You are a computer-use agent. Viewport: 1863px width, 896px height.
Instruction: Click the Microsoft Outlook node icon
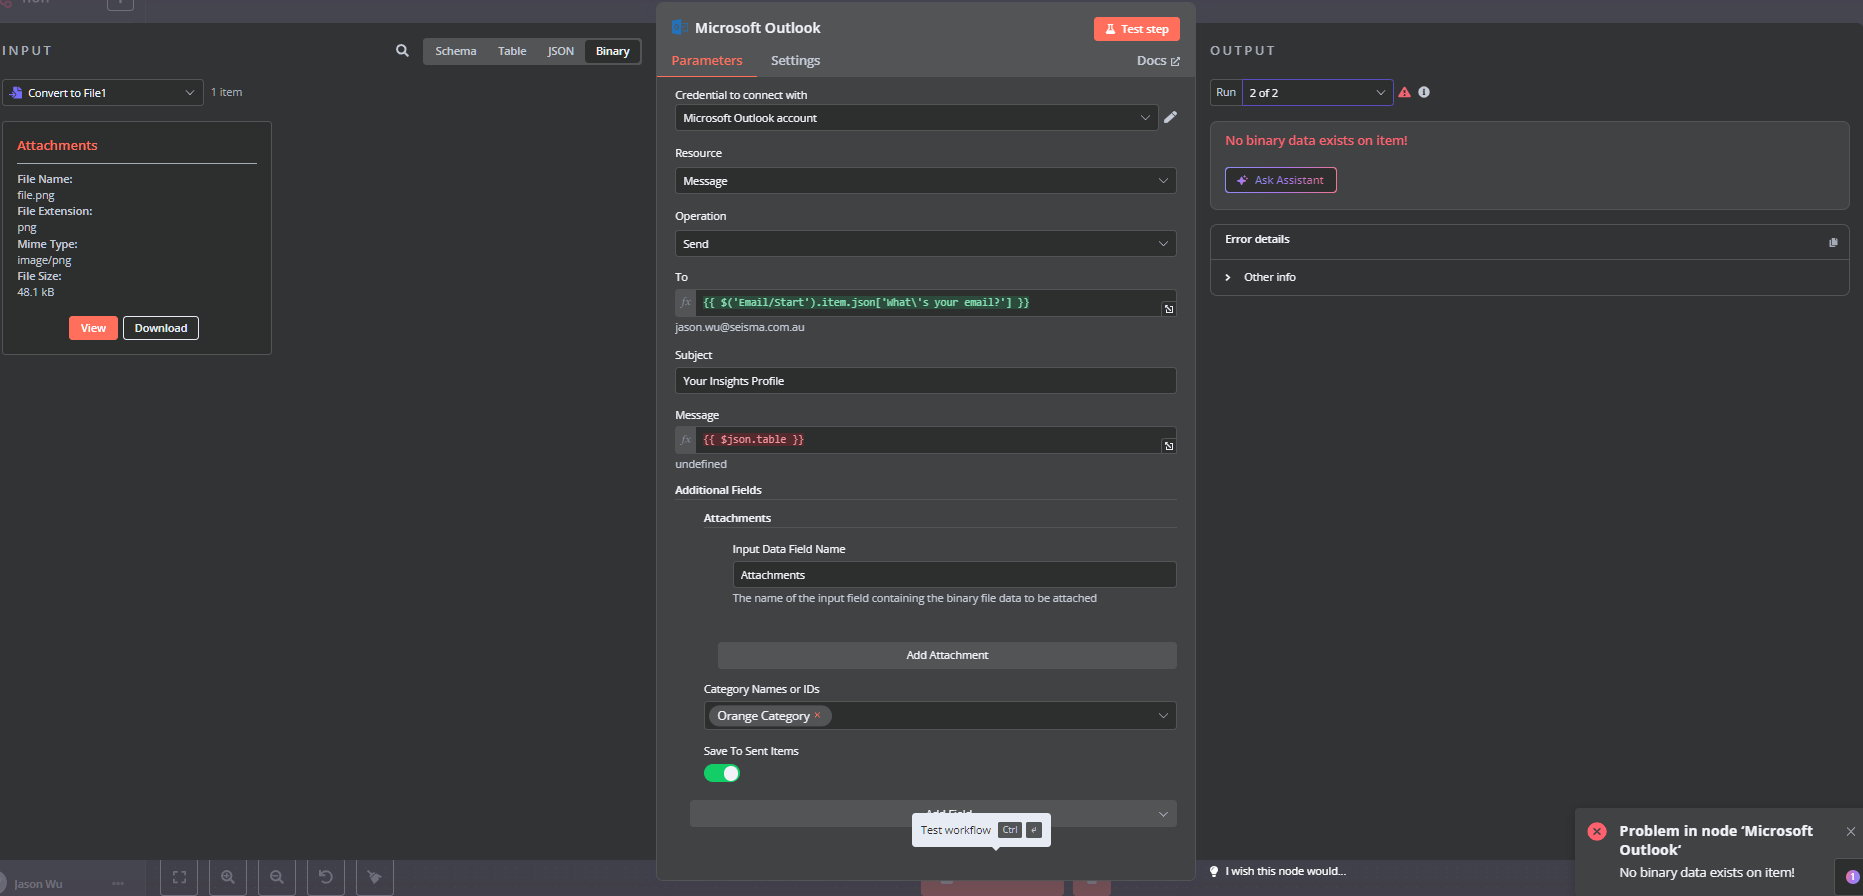(x=679, y=28)
